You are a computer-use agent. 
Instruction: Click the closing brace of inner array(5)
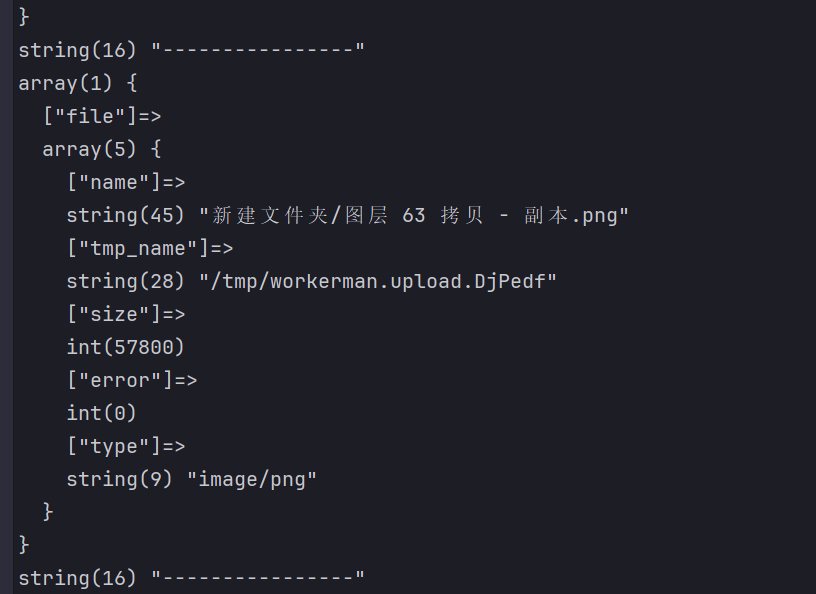(48, 512)
